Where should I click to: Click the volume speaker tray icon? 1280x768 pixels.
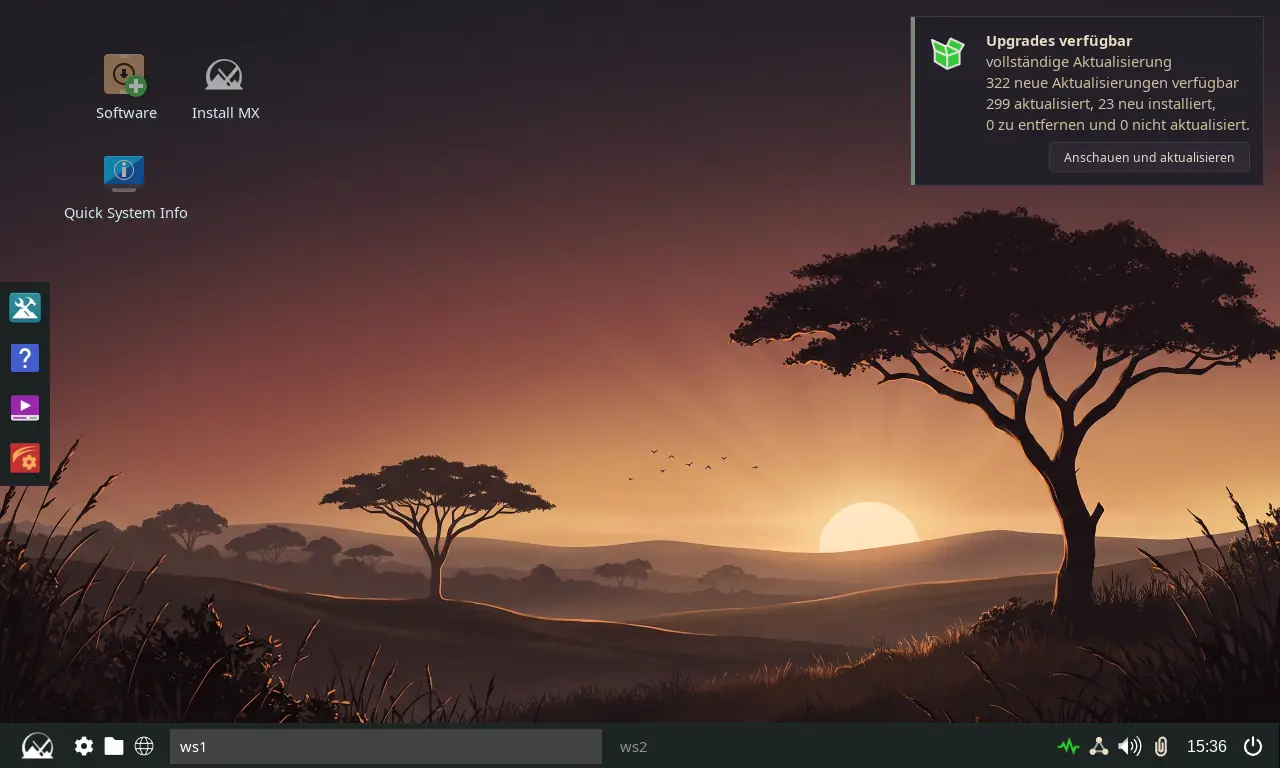pos(1130,746)
